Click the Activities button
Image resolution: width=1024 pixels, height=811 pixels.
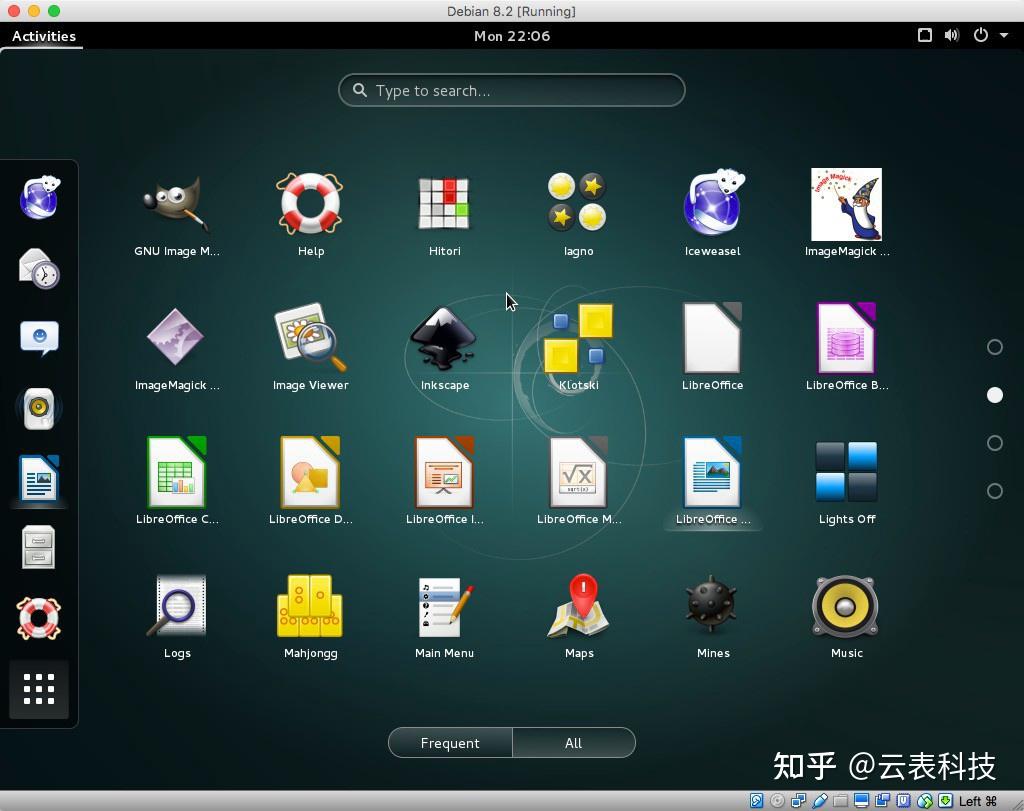click(x=44, y=36)
